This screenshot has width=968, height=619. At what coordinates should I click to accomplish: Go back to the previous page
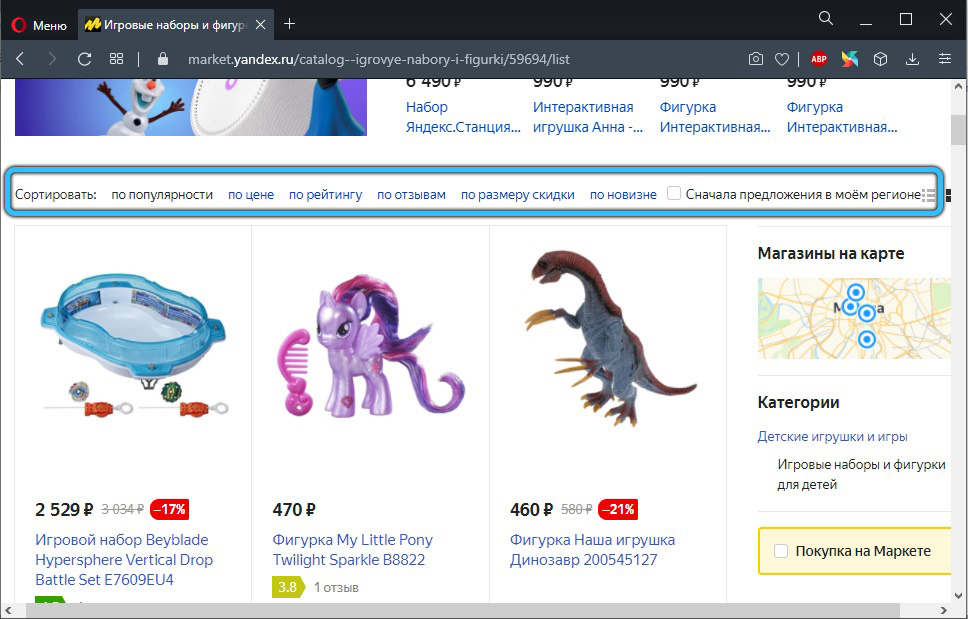coord(20,59)
